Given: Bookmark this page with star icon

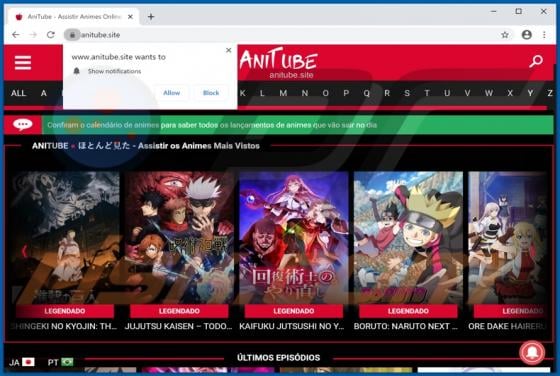Looking at the screenshot, I should (x=505, y=35).
